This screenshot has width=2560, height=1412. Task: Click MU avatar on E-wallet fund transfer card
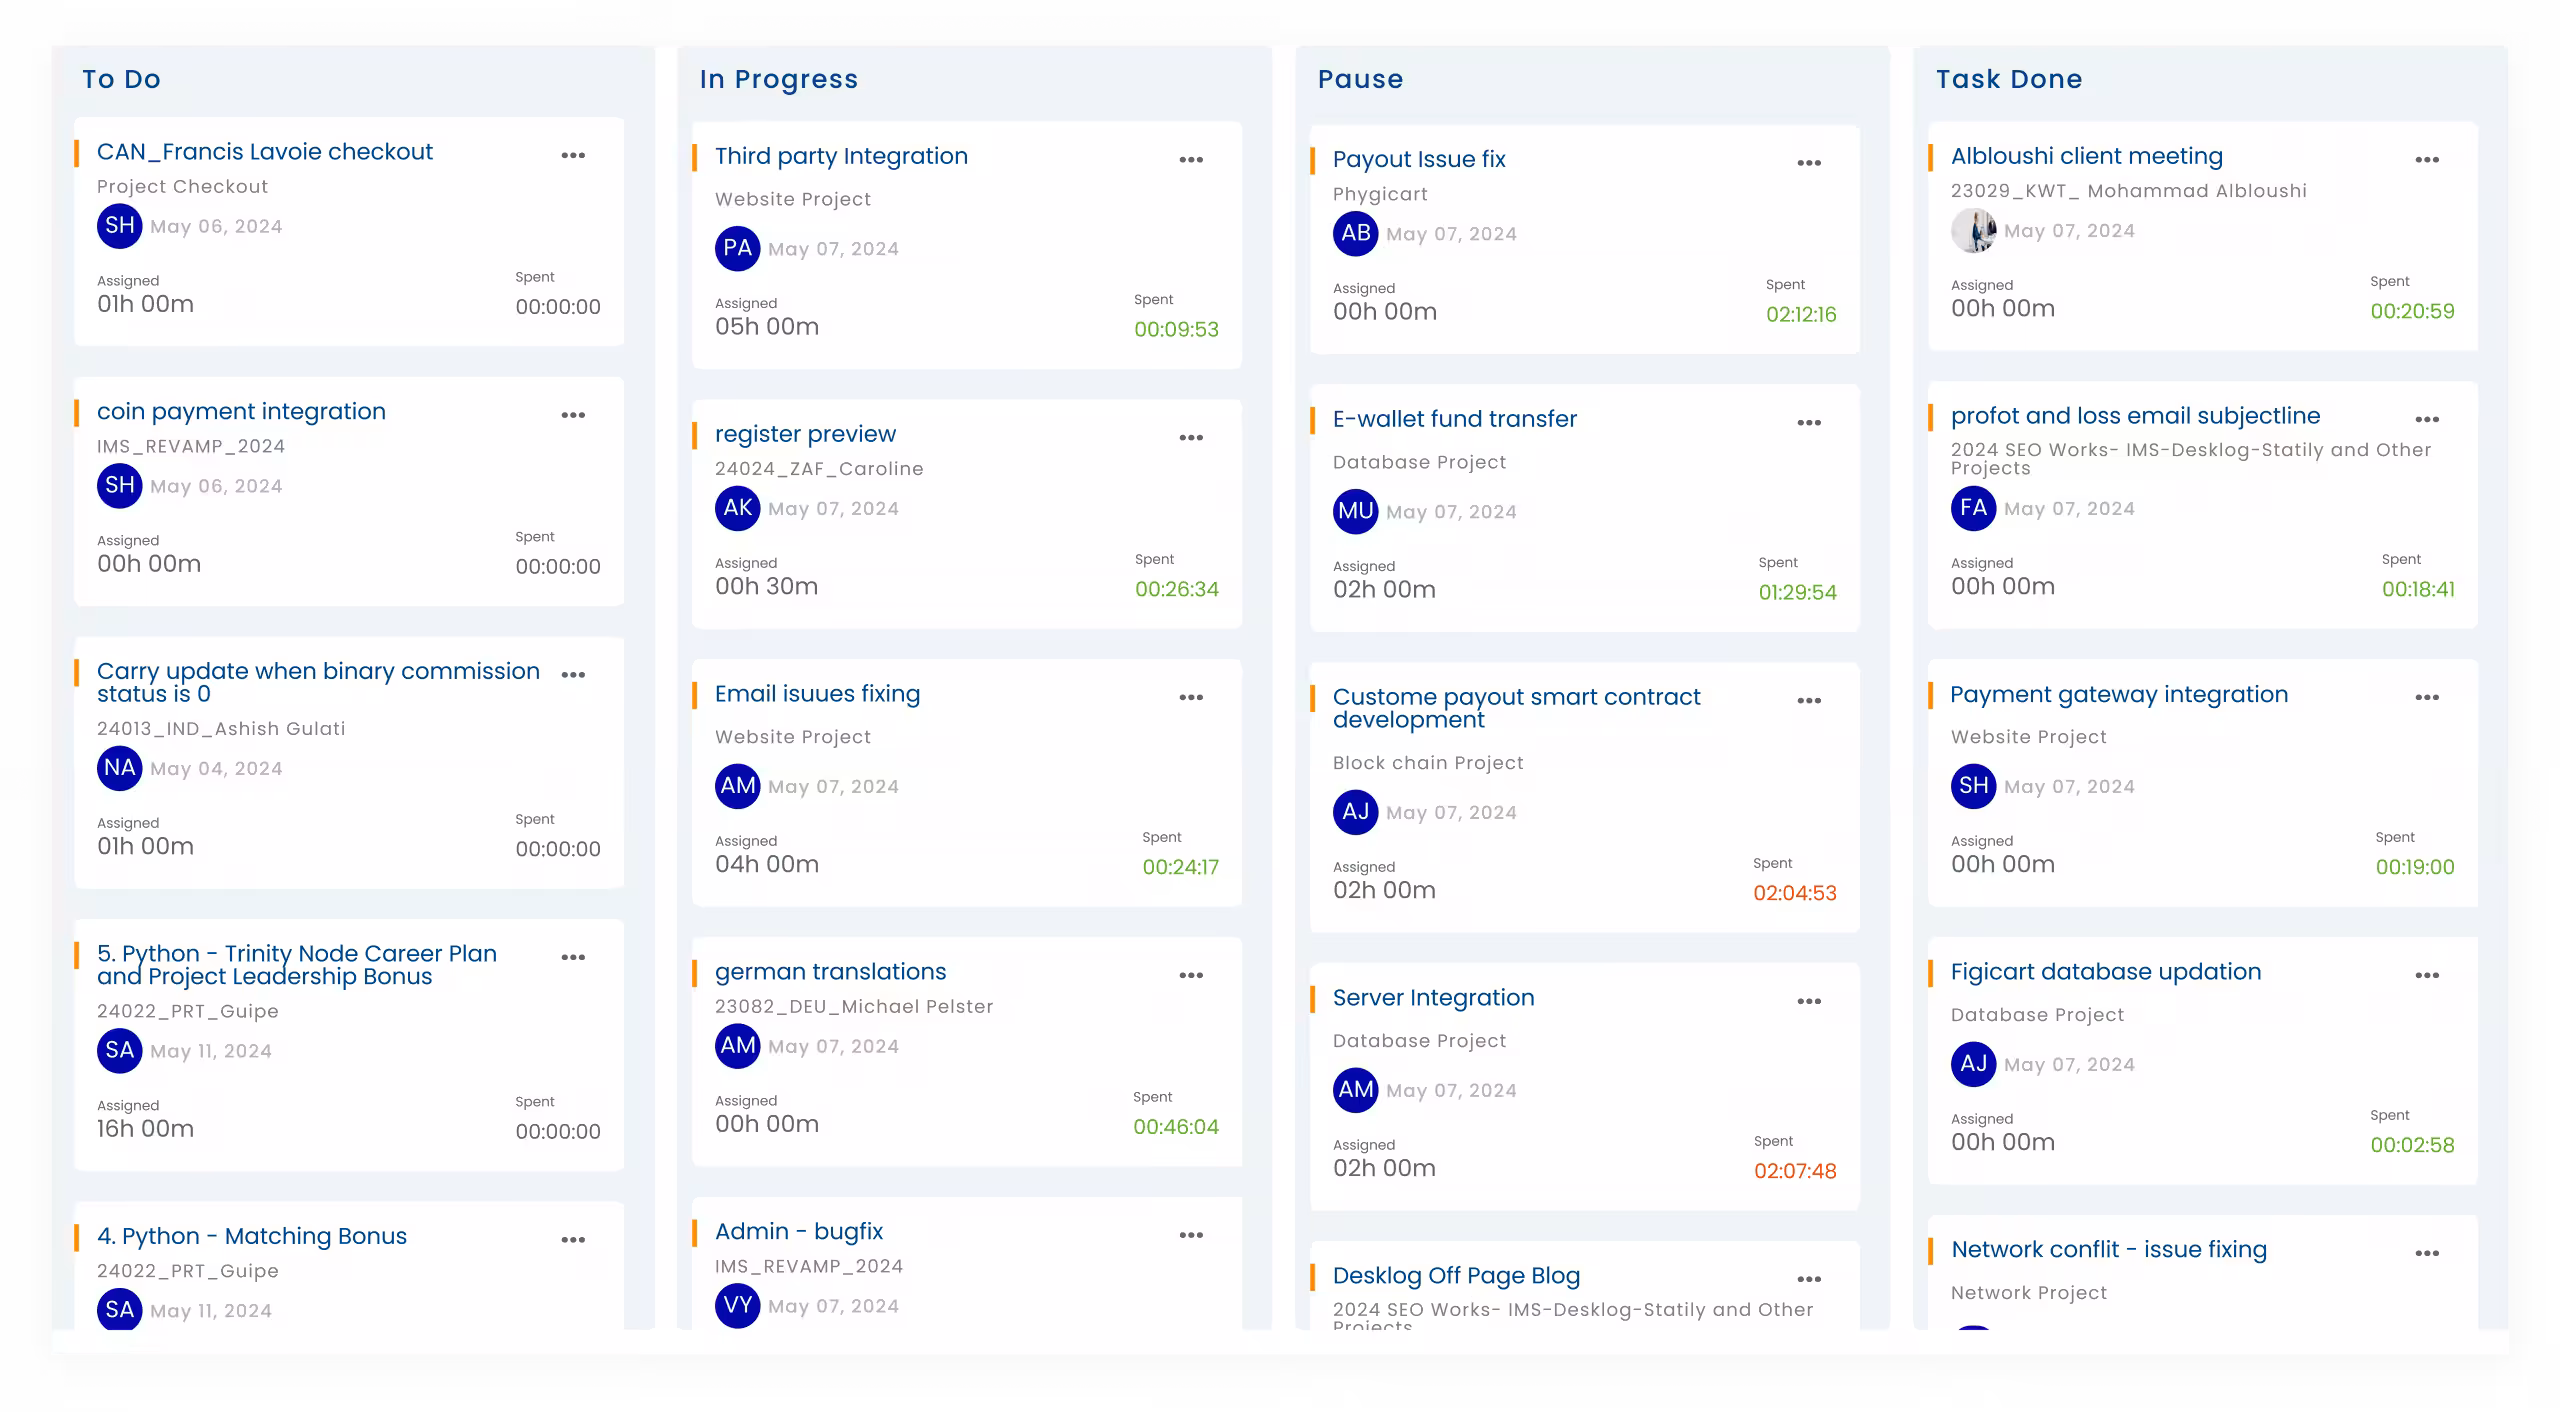pos(1356,511)
